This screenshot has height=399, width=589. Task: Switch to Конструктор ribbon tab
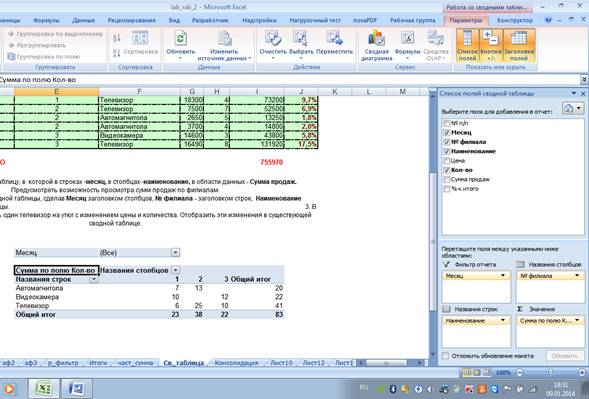pos(515,20)
